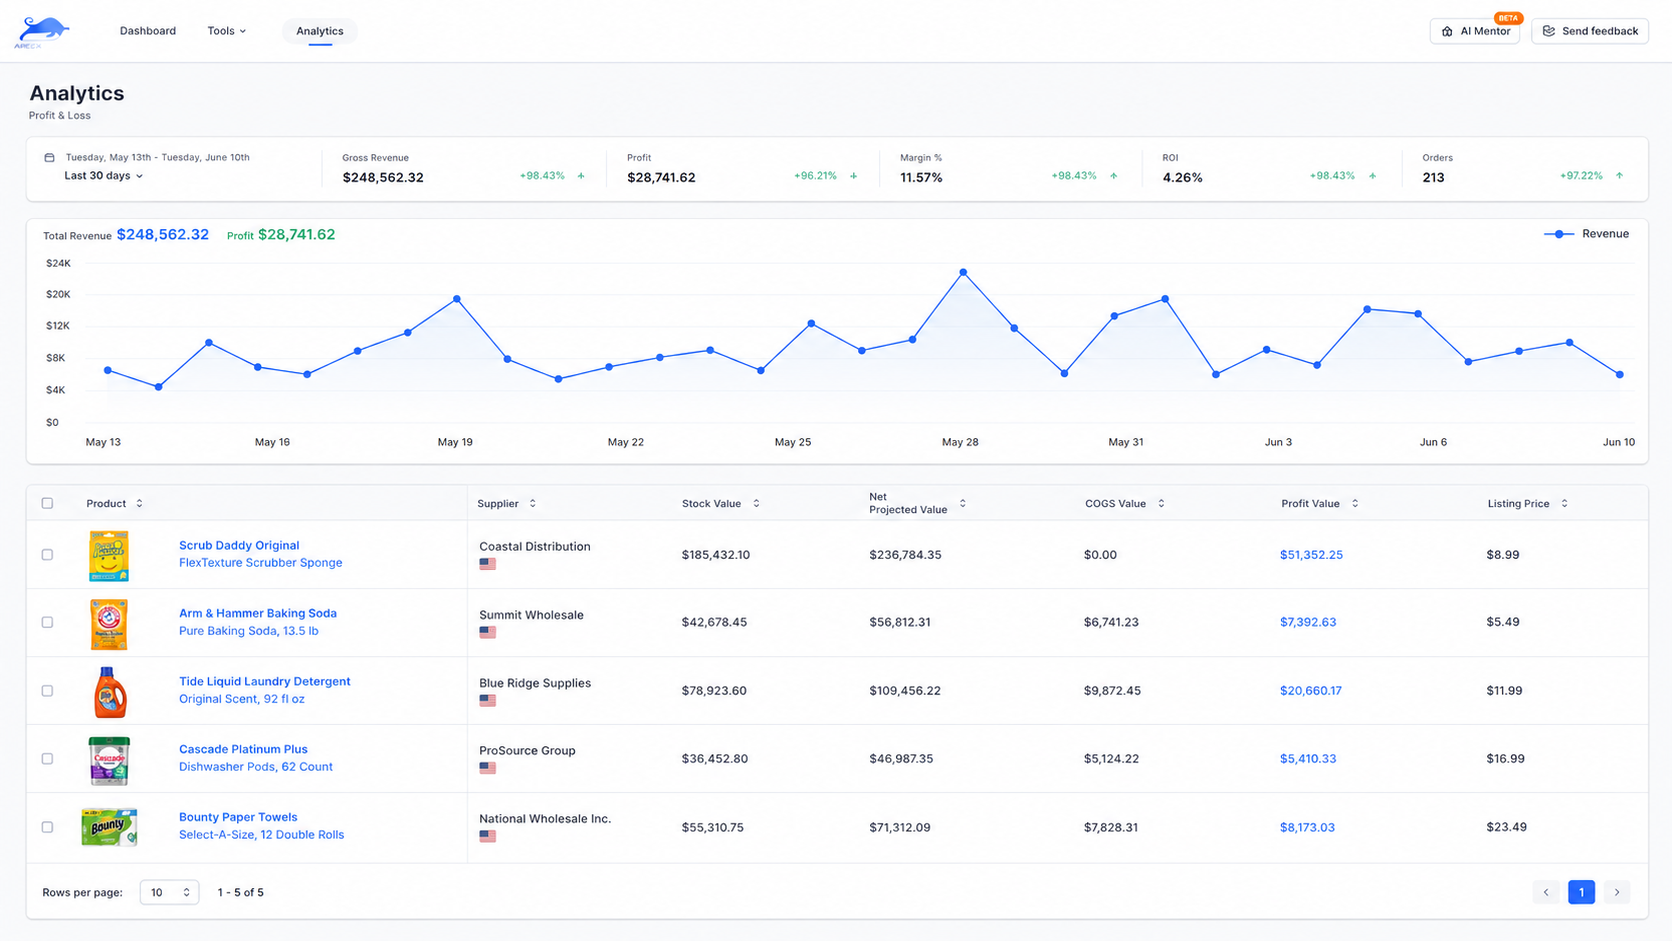Click the US flag under Coastal Distribution
This screenshot has width=1672, height=941.
pyautogui.click(x=487, y=564)
